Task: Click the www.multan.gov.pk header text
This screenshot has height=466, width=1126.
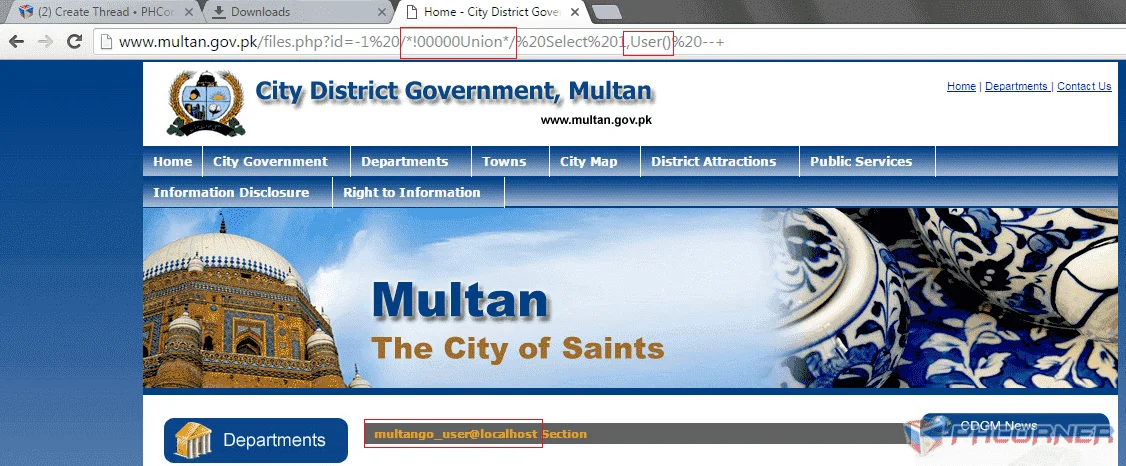Action: coord(596,120)
